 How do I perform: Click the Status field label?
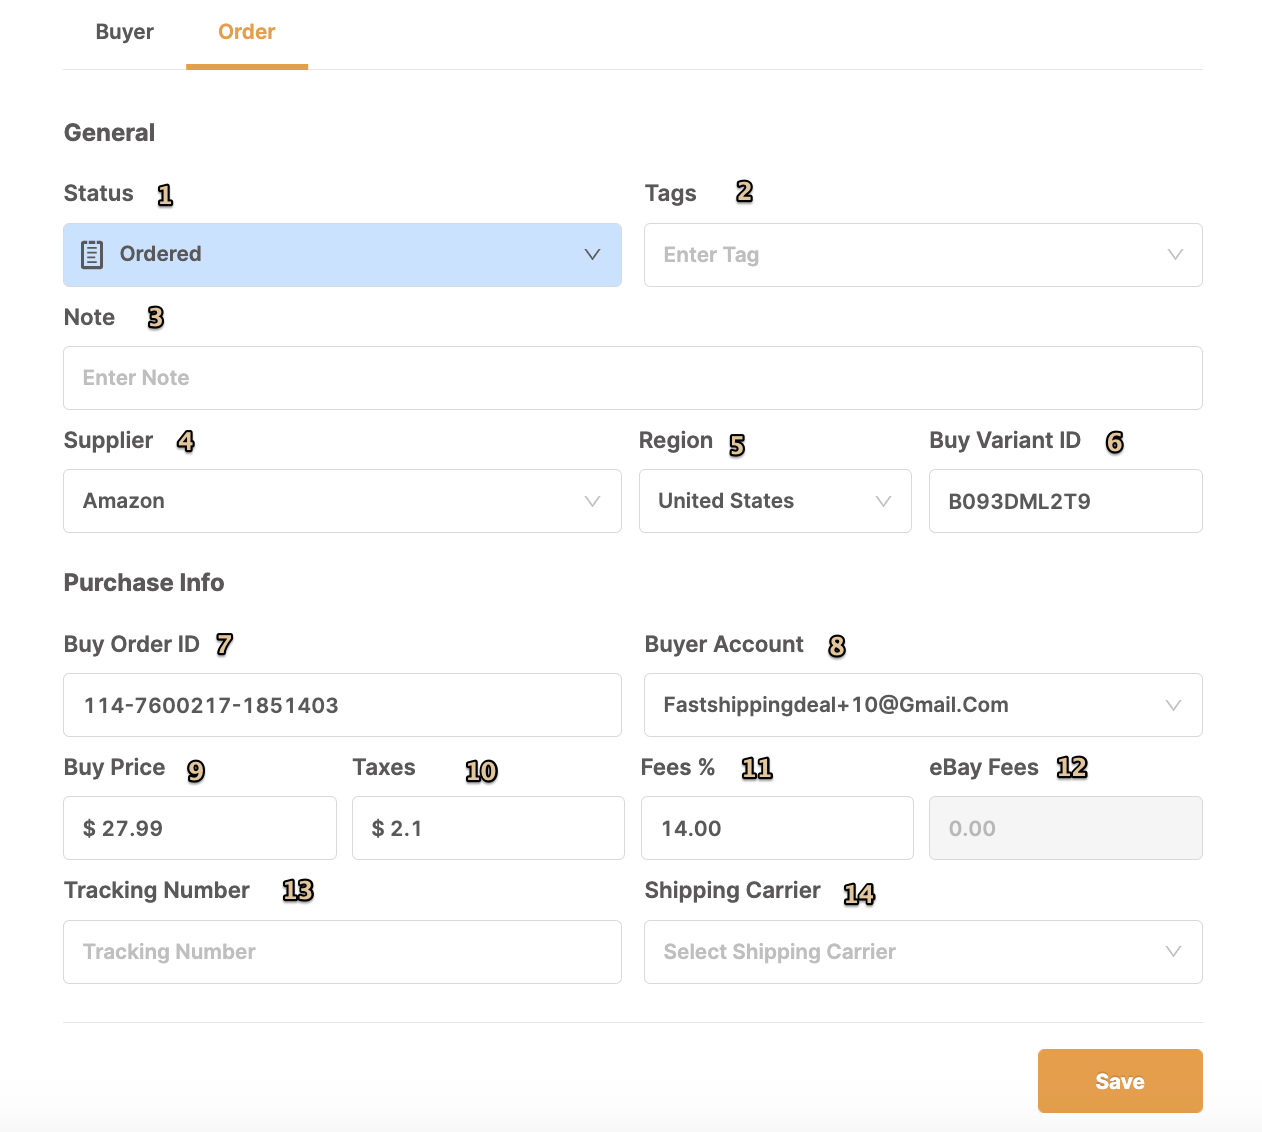tap(99, 194)
